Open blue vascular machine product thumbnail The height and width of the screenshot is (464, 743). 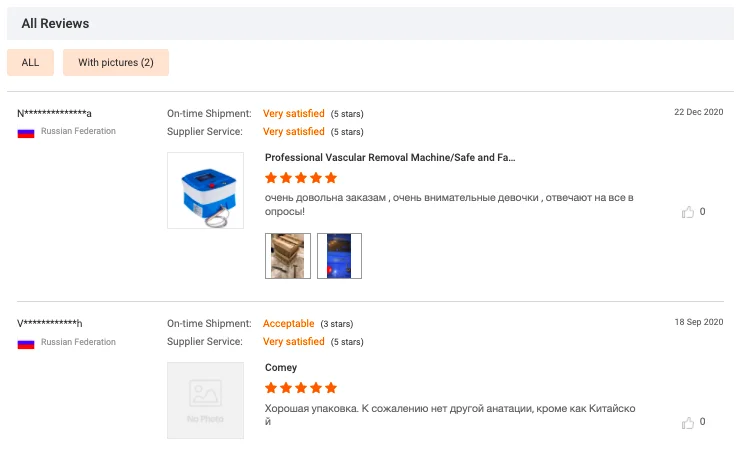click(x=205, y=191)
